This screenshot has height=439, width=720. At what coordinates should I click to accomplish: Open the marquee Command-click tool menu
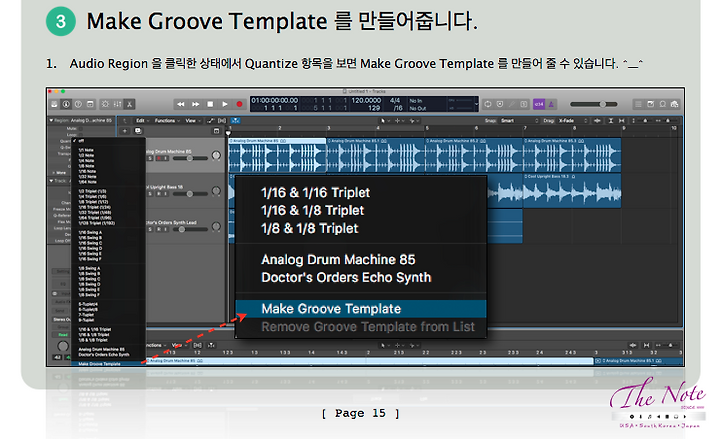click(x=398, y=121)
